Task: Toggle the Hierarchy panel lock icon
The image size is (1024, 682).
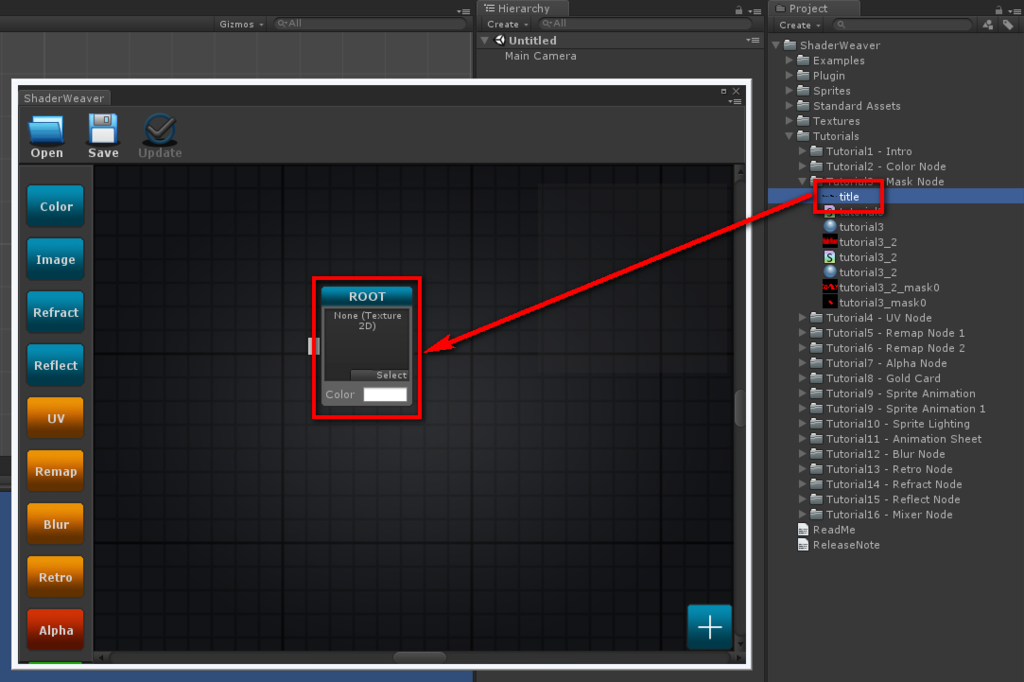Action: point(739,10)
